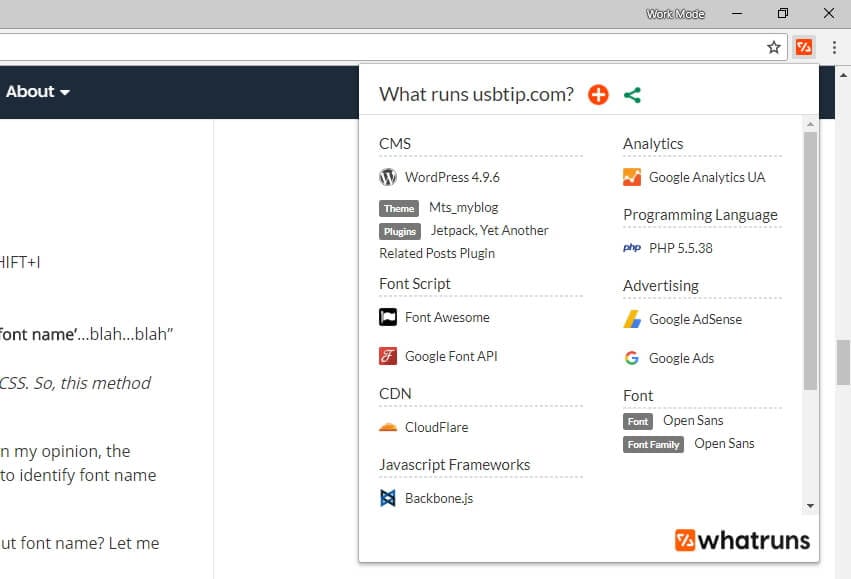
Task: Click the Programming Language heading
Action: pos(700,215)
